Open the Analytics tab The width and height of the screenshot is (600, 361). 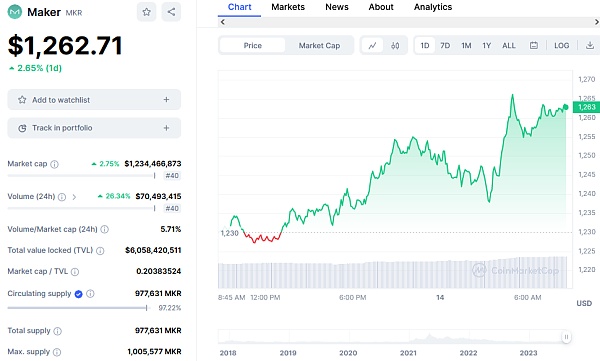pyautogui.click(x=433, y=7)
